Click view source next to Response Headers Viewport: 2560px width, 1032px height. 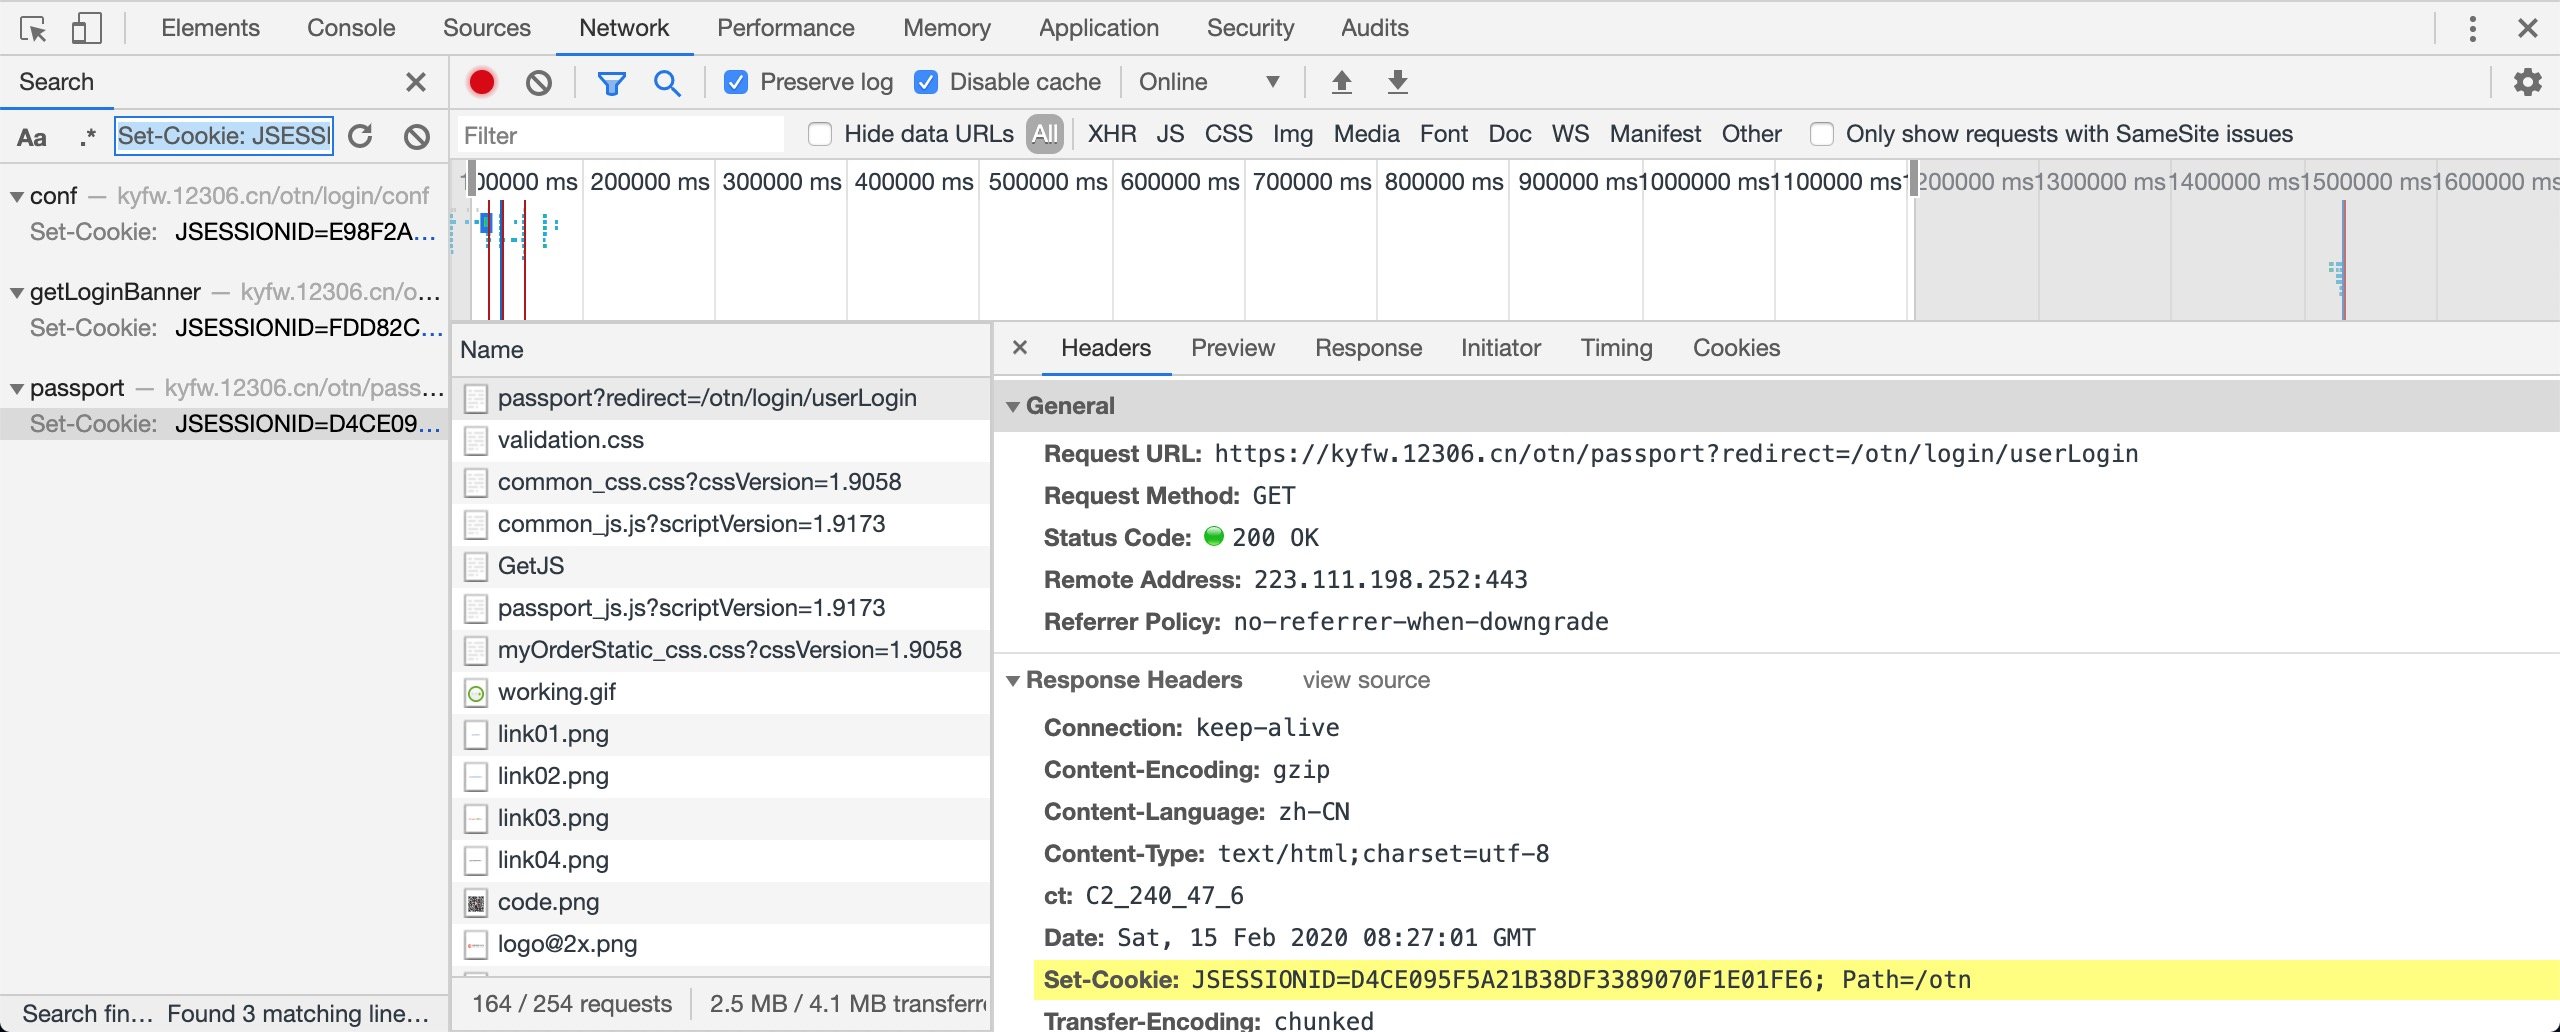click(1366, 680)
